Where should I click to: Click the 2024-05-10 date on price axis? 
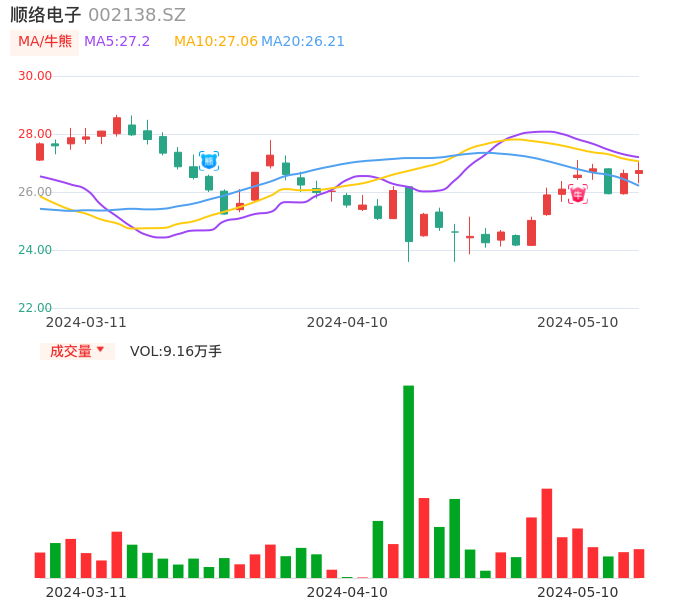578,322
